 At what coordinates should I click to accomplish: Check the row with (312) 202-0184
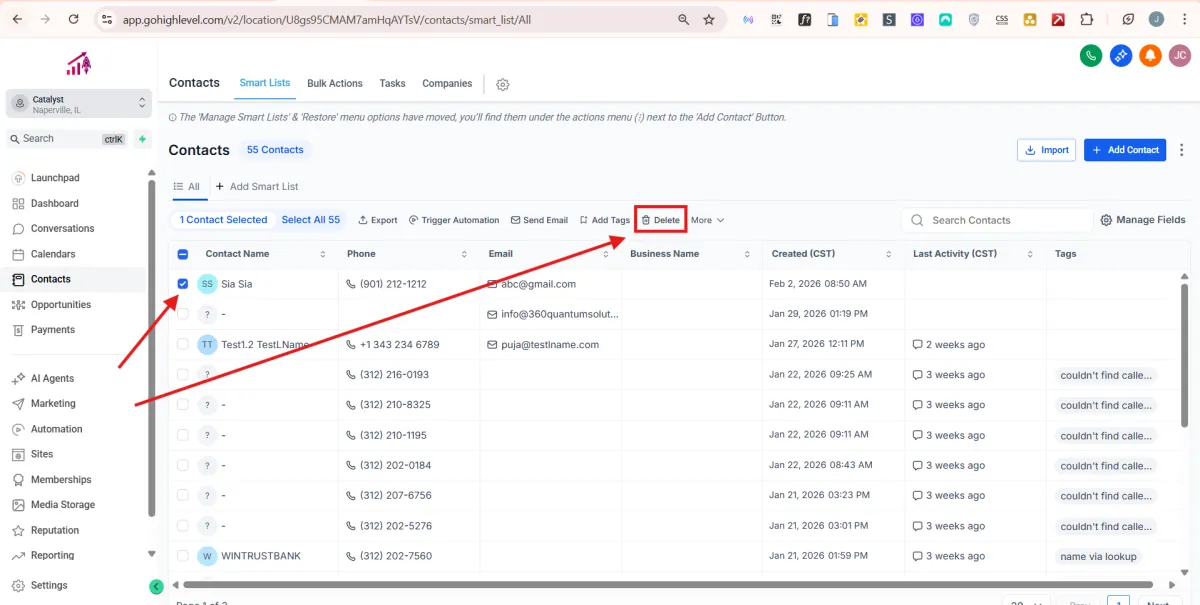point(182,465)
